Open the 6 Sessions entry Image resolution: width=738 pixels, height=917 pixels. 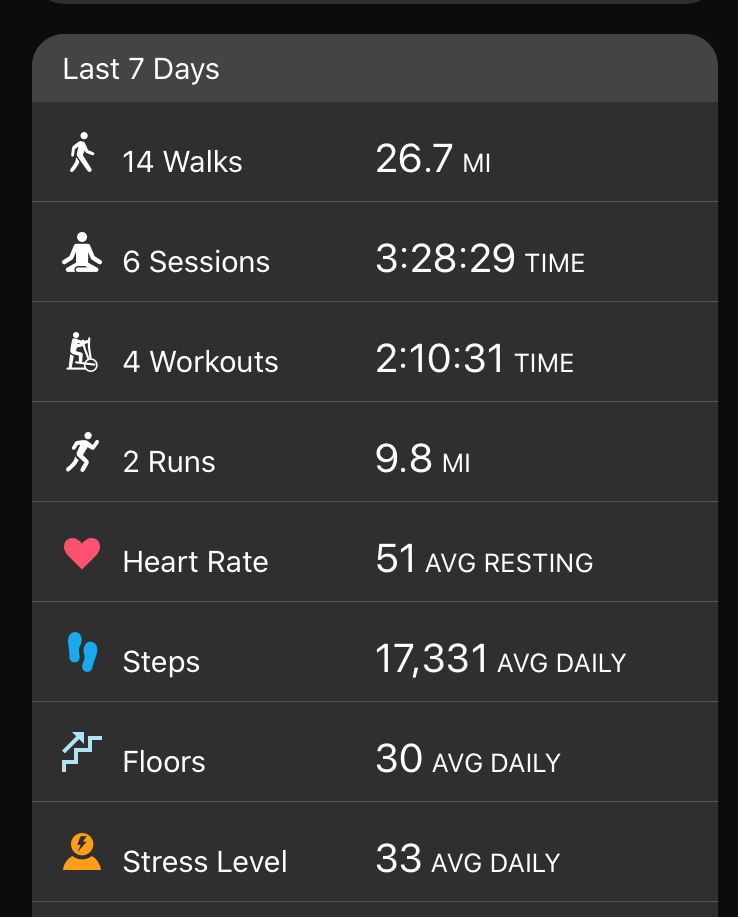pos(375,252)
